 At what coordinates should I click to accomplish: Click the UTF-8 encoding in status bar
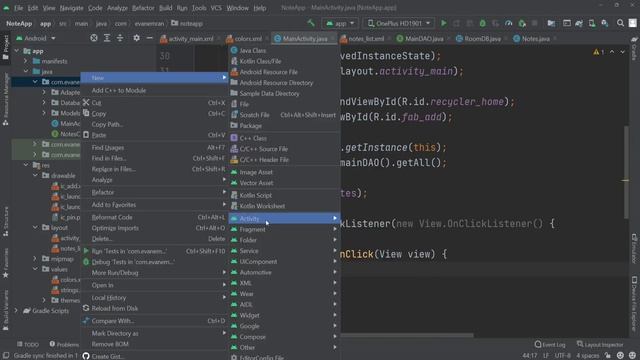pyautogui.click(x=562, y=356)
